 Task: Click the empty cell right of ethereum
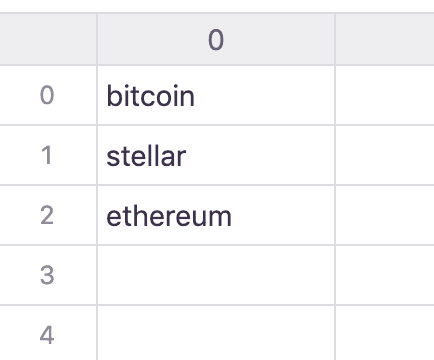tap(385, 215)
